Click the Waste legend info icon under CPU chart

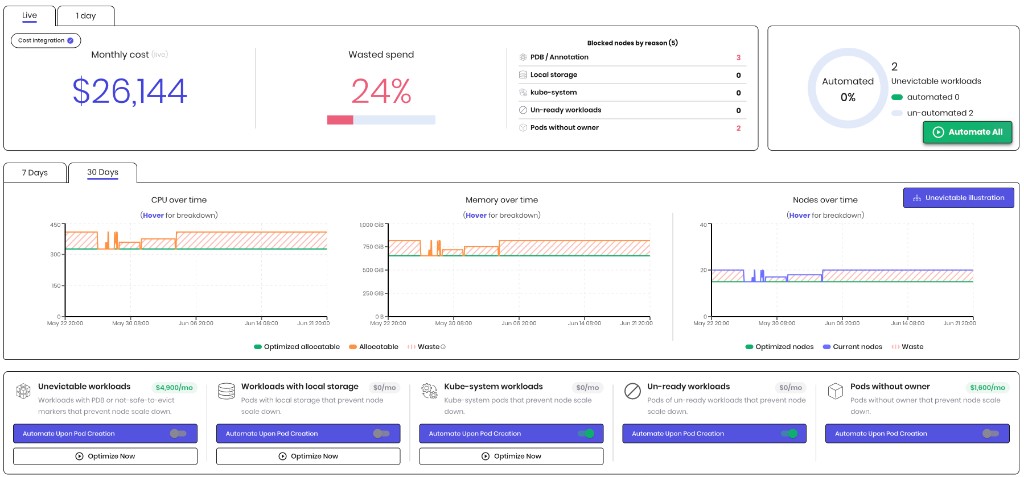(443, 346)
